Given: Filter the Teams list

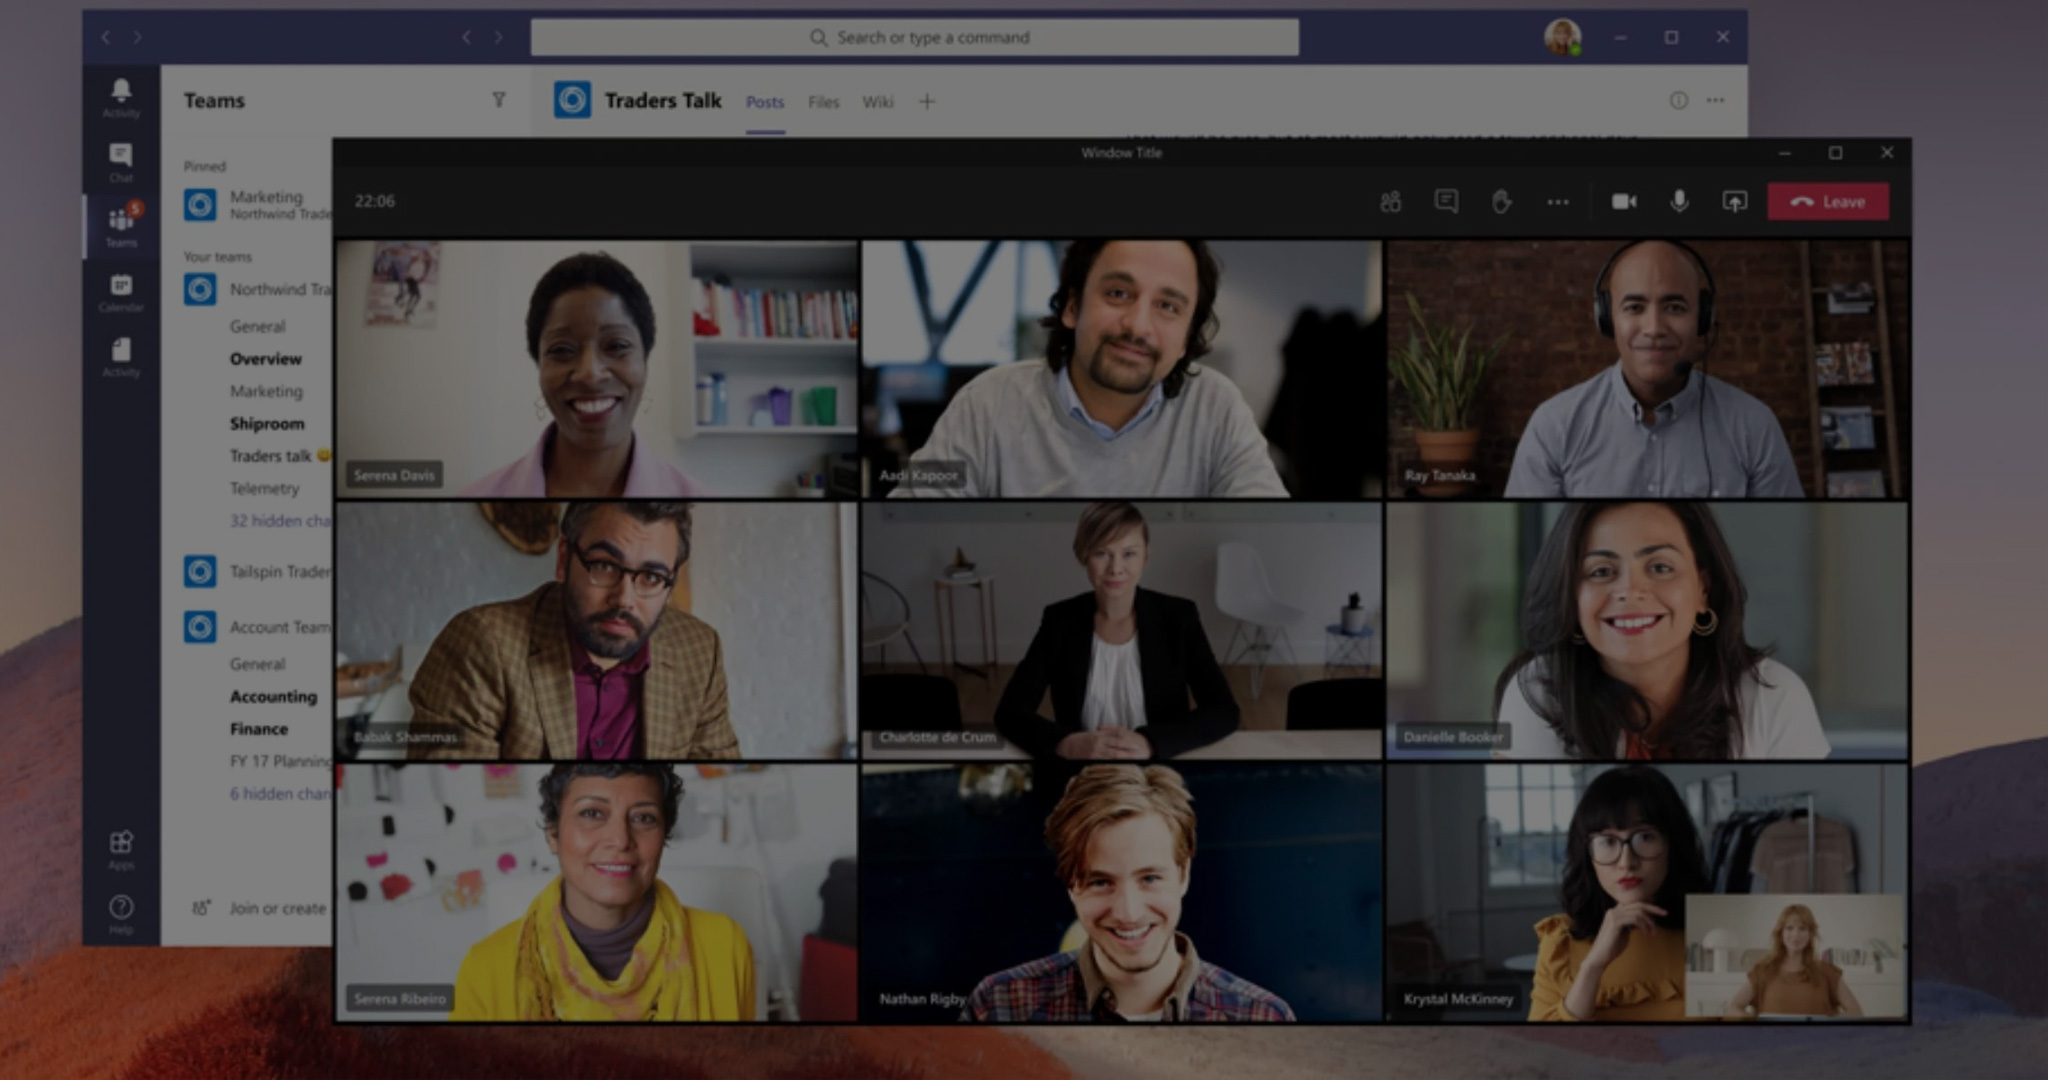Looking at the screenshot, I should 498,100.
